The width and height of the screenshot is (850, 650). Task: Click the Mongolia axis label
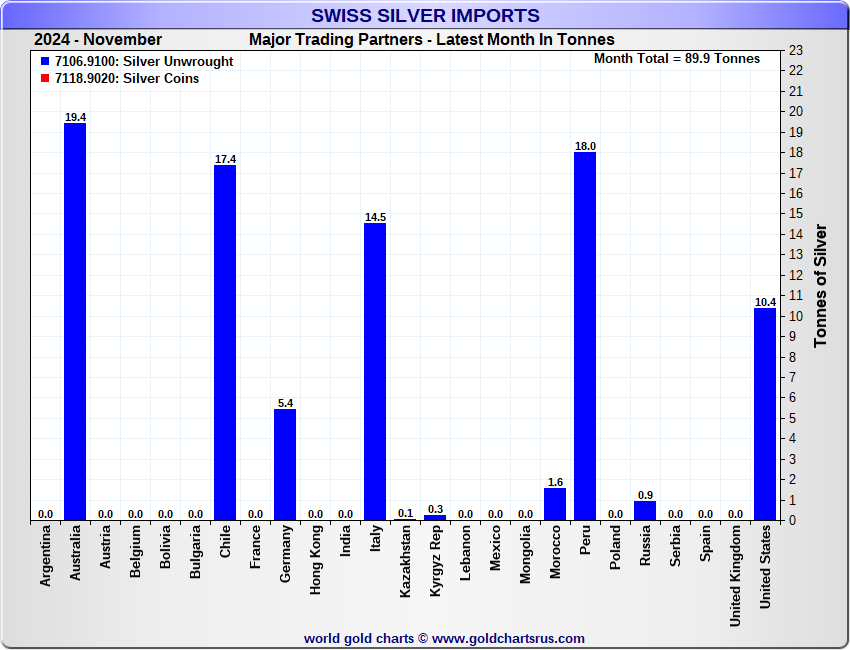click(x=525, y=555)
